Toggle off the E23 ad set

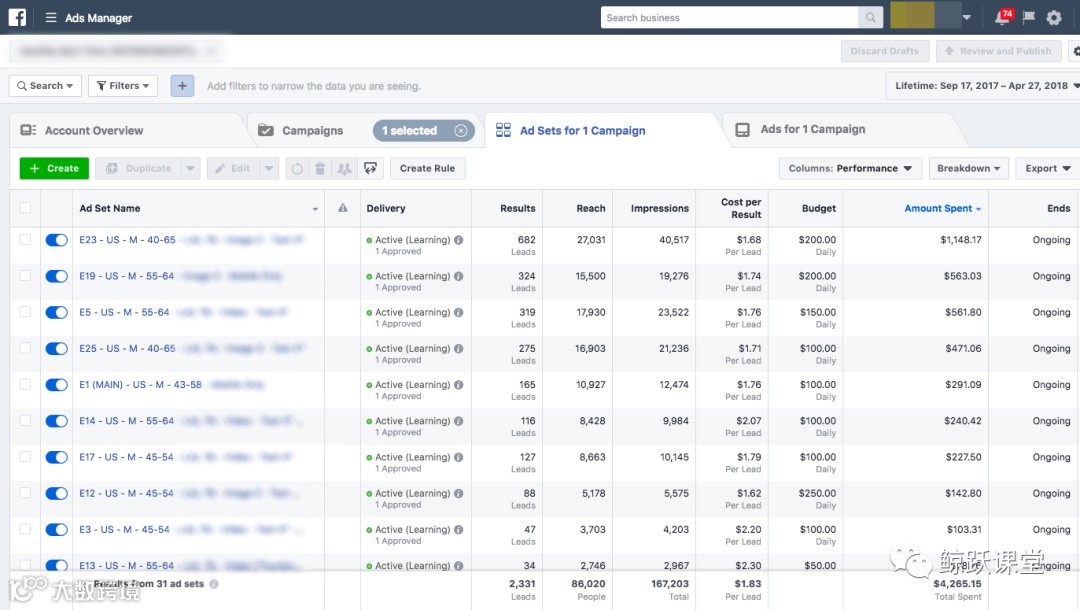[x=56, y=240]
